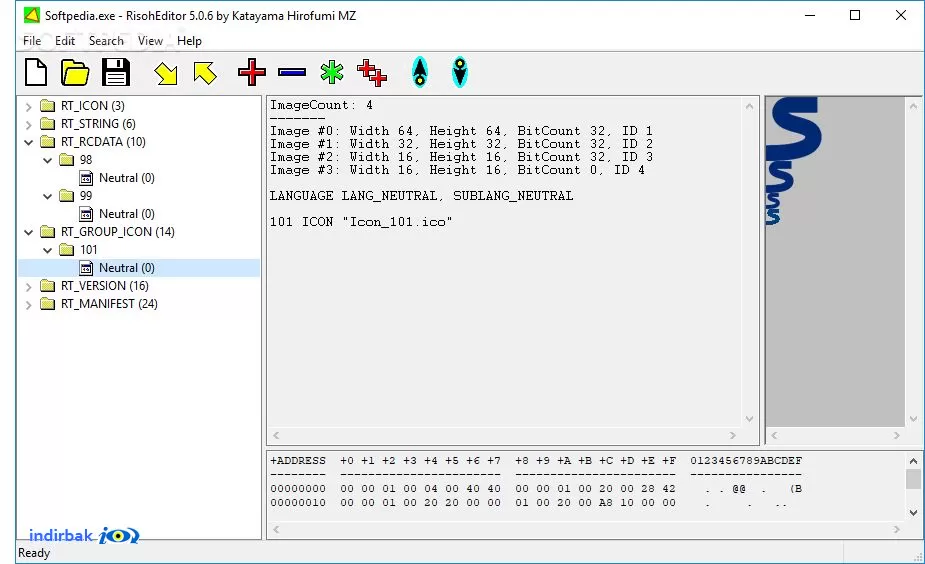Collapse the 98 subfolder node

point(48,160)
